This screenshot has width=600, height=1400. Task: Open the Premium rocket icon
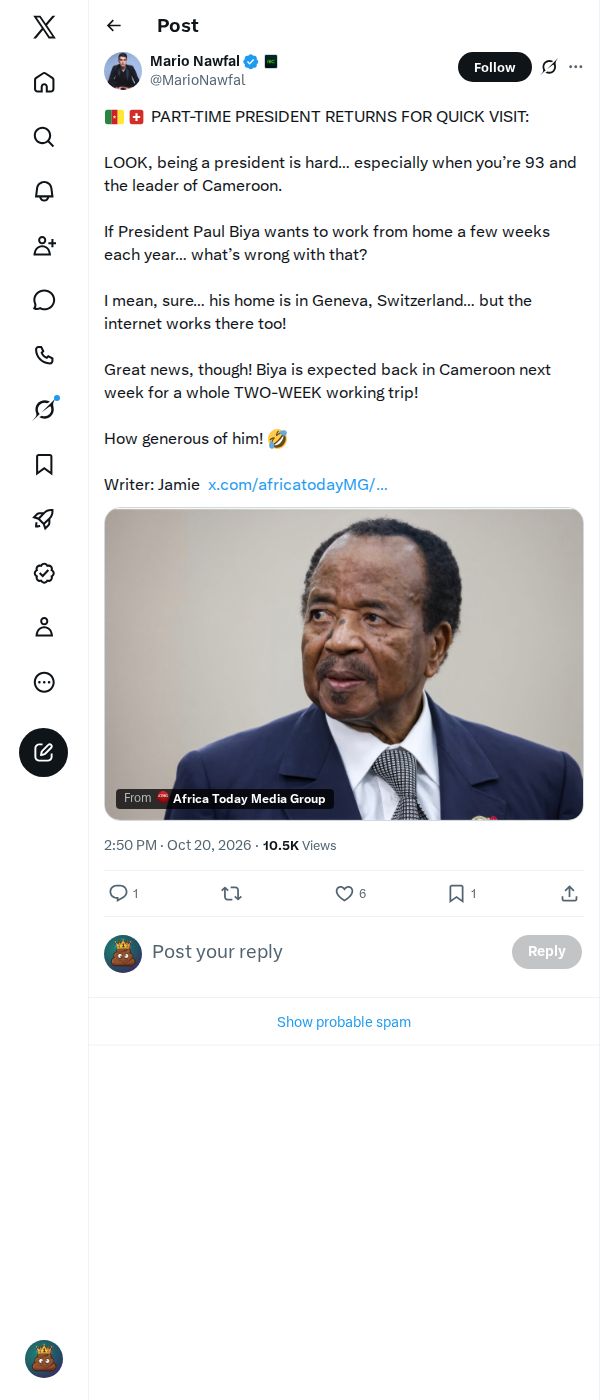point(44,518)
